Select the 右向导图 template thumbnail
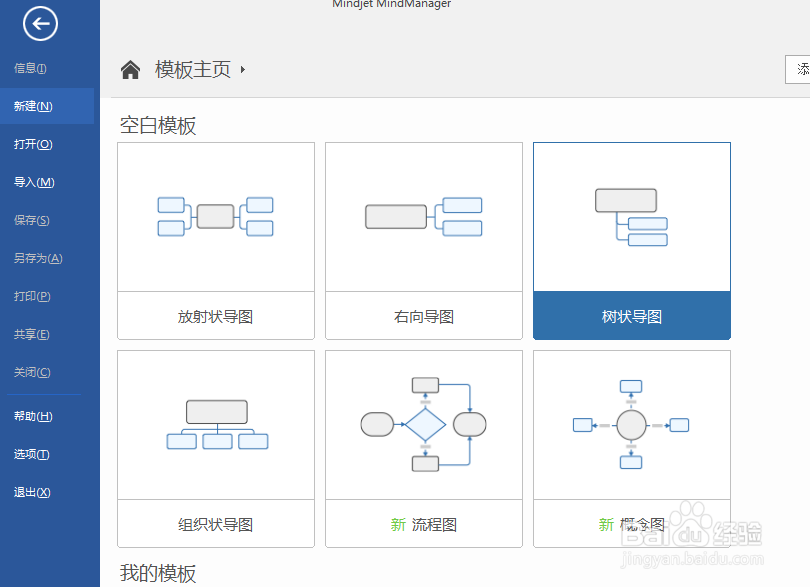Image resolution: width=810 pixels, height=587 pixels. (424, 217)
